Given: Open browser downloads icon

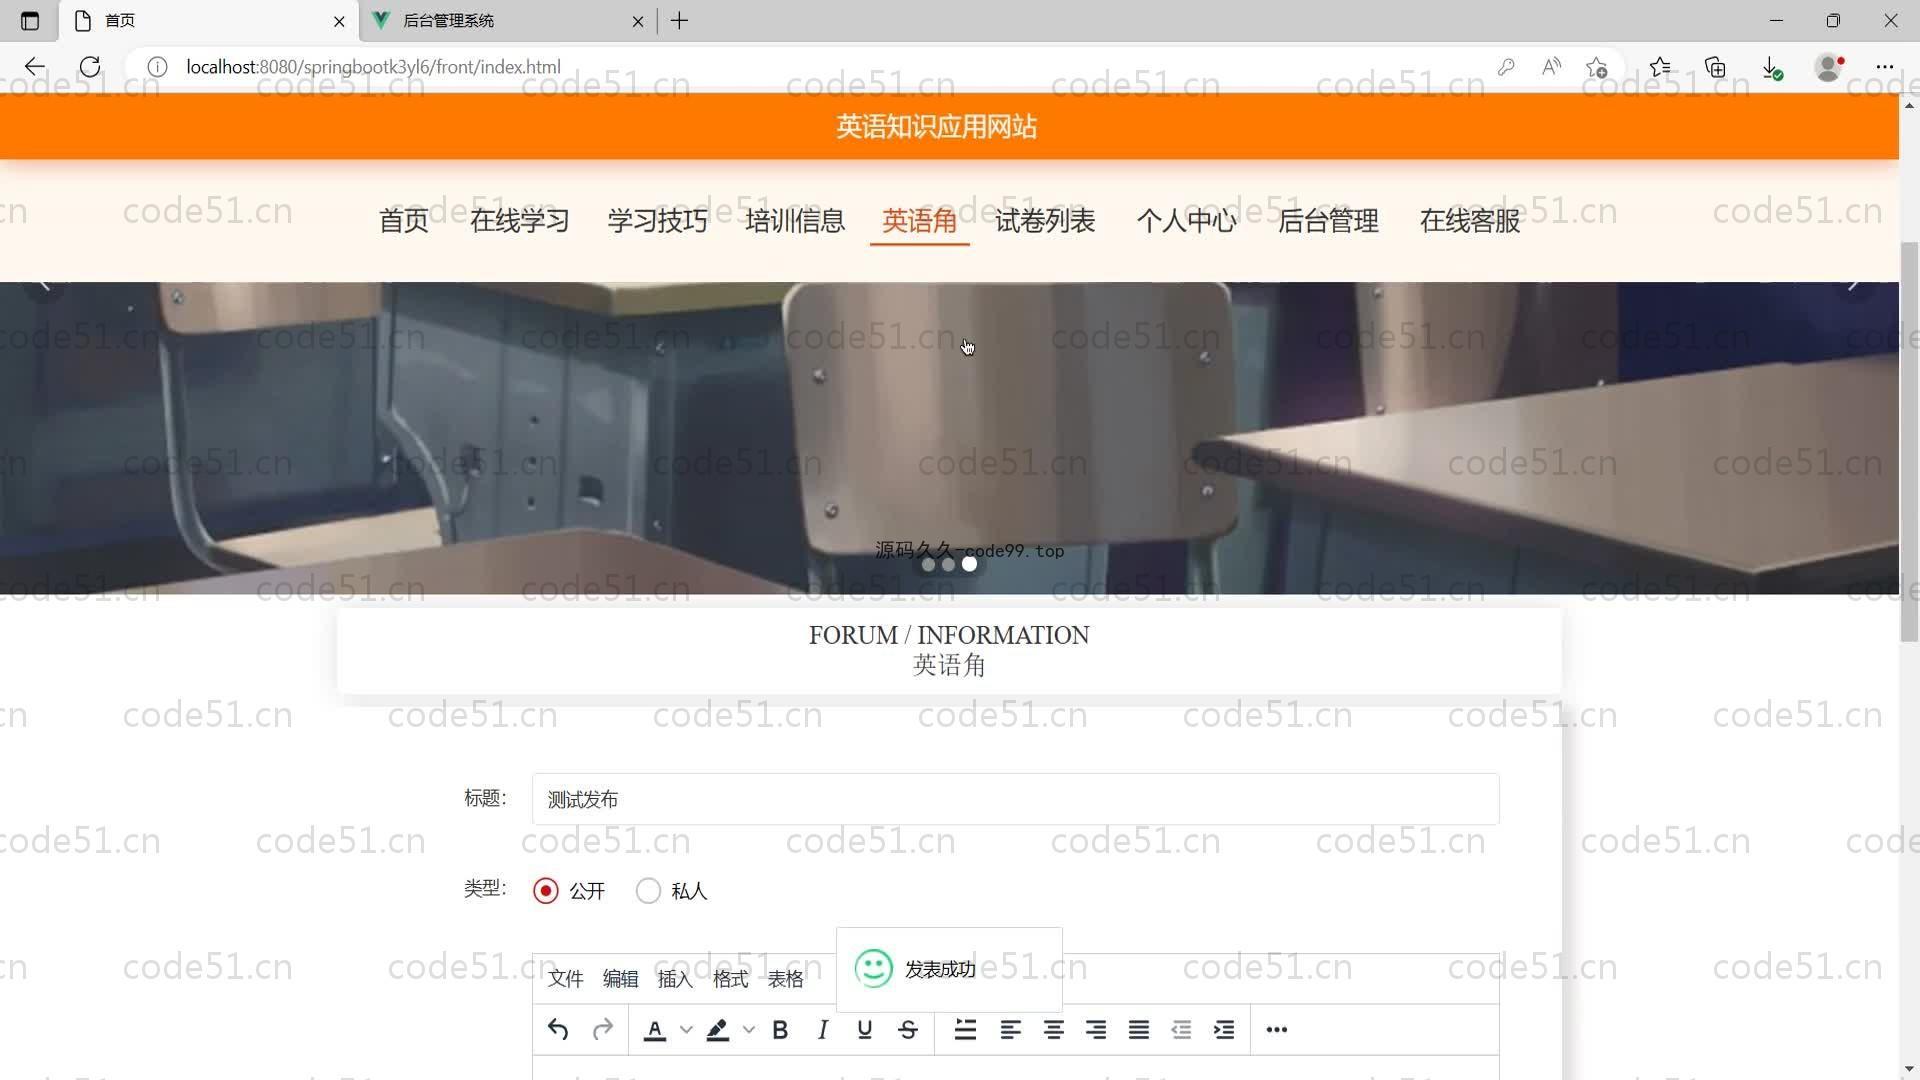Looking at the screenshot, I should pos(1772,67).
